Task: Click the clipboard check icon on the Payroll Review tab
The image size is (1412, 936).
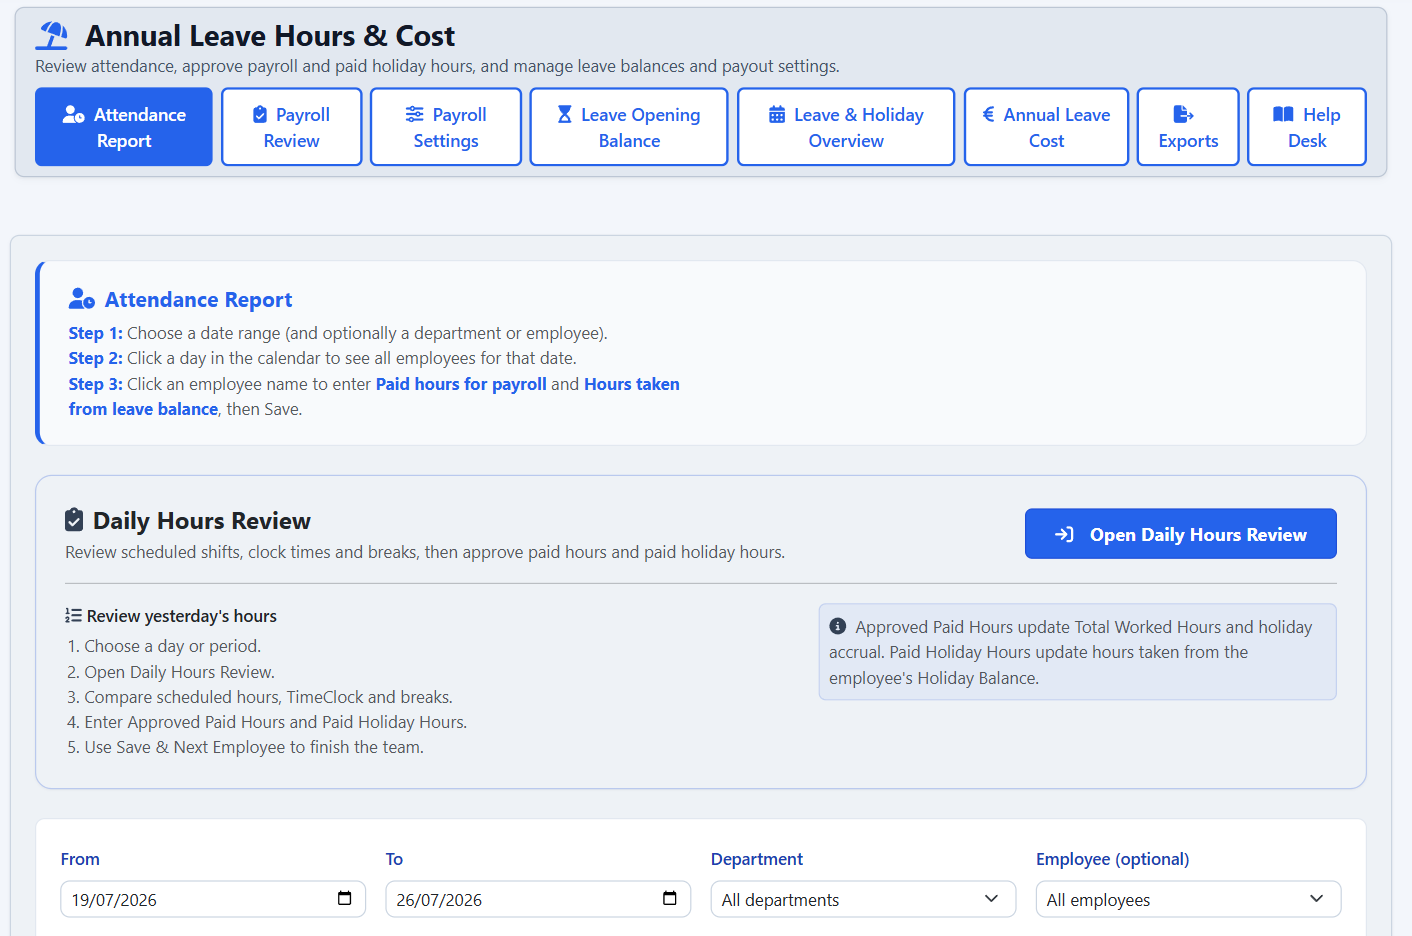Action: (x=260, y=114)
